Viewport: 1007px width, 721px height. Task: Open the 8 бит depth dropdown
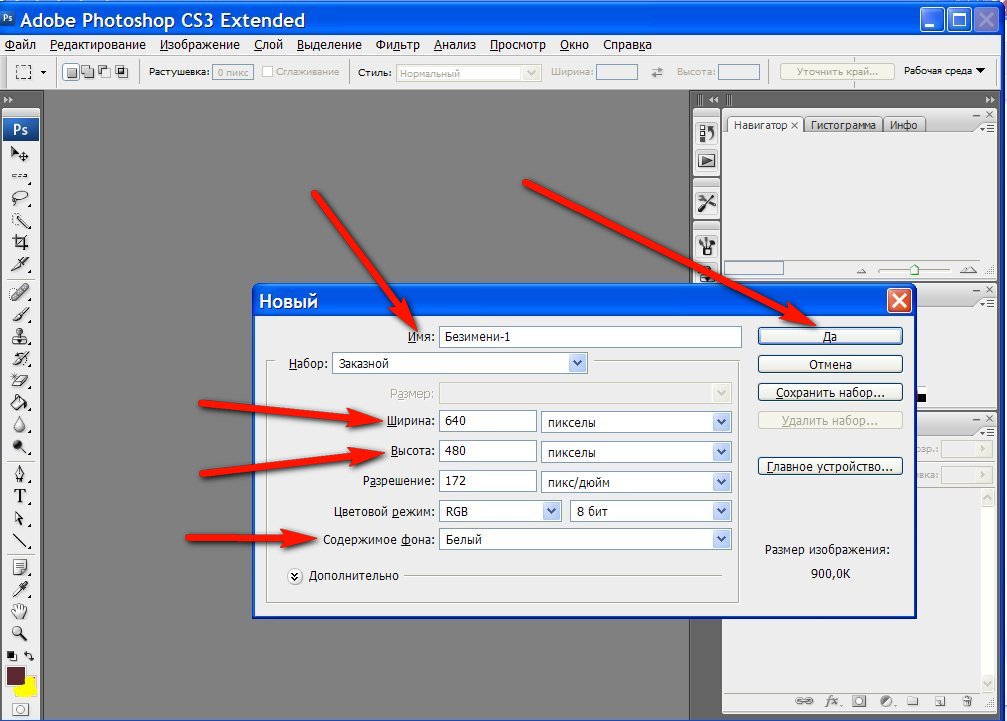721,511
